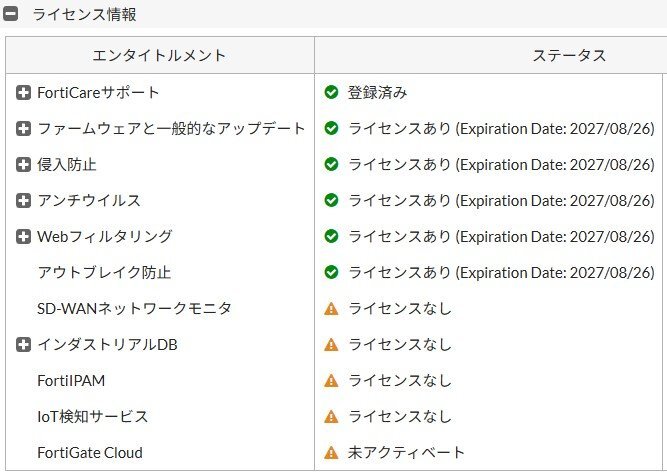The width and height of the screenshot is (667, 473).
Task: Click the エンタイトルメント column header
Action: point(159,56)
